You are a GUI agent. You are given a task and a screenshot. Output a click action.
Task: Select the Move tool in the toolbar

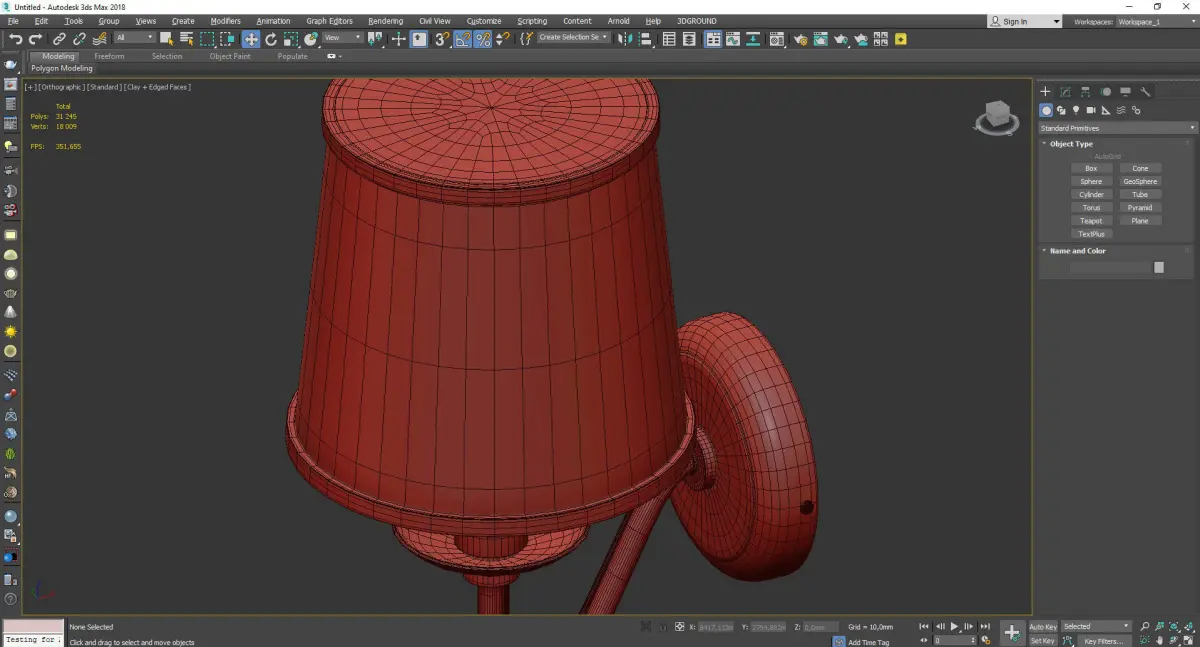pyautogui.click(x=250, y=39)
